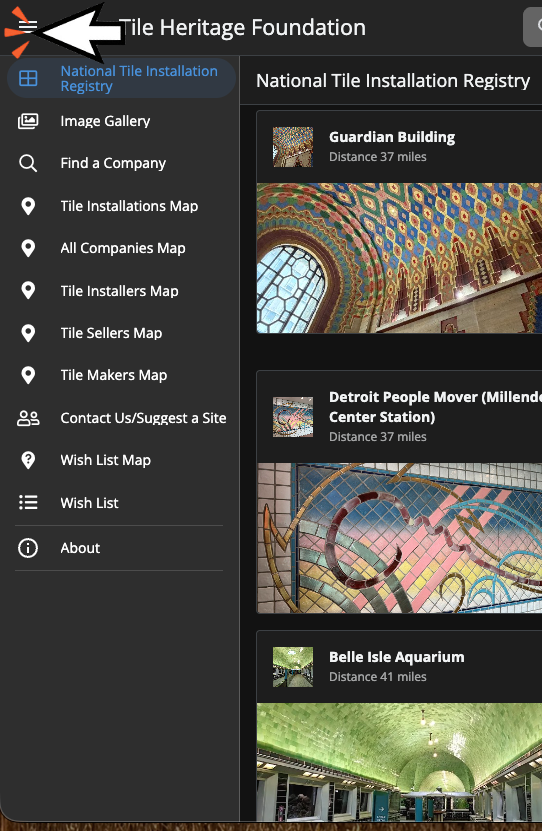The width and height of the screenshot is (542, 831).
Task: Click the Tile Sellers Map pin icon
Action: click(28, 333)
